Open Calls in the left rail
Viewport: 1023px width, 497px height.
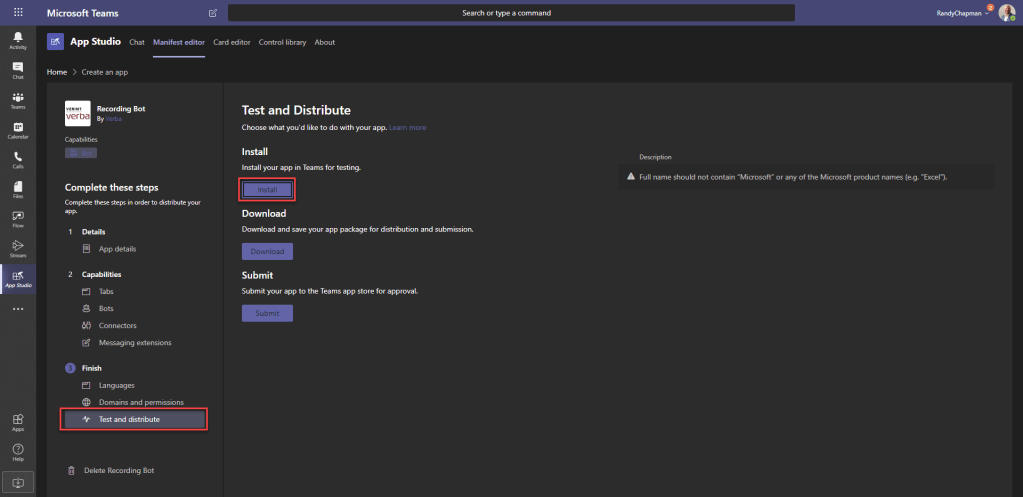coord(18,159)
